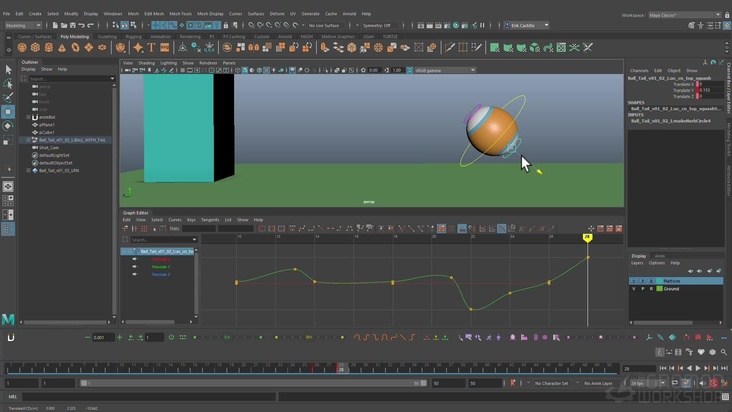732x412 pixels.
Task: Toggle visibility V of the Ground layer
Action: (x=634, y=288)
